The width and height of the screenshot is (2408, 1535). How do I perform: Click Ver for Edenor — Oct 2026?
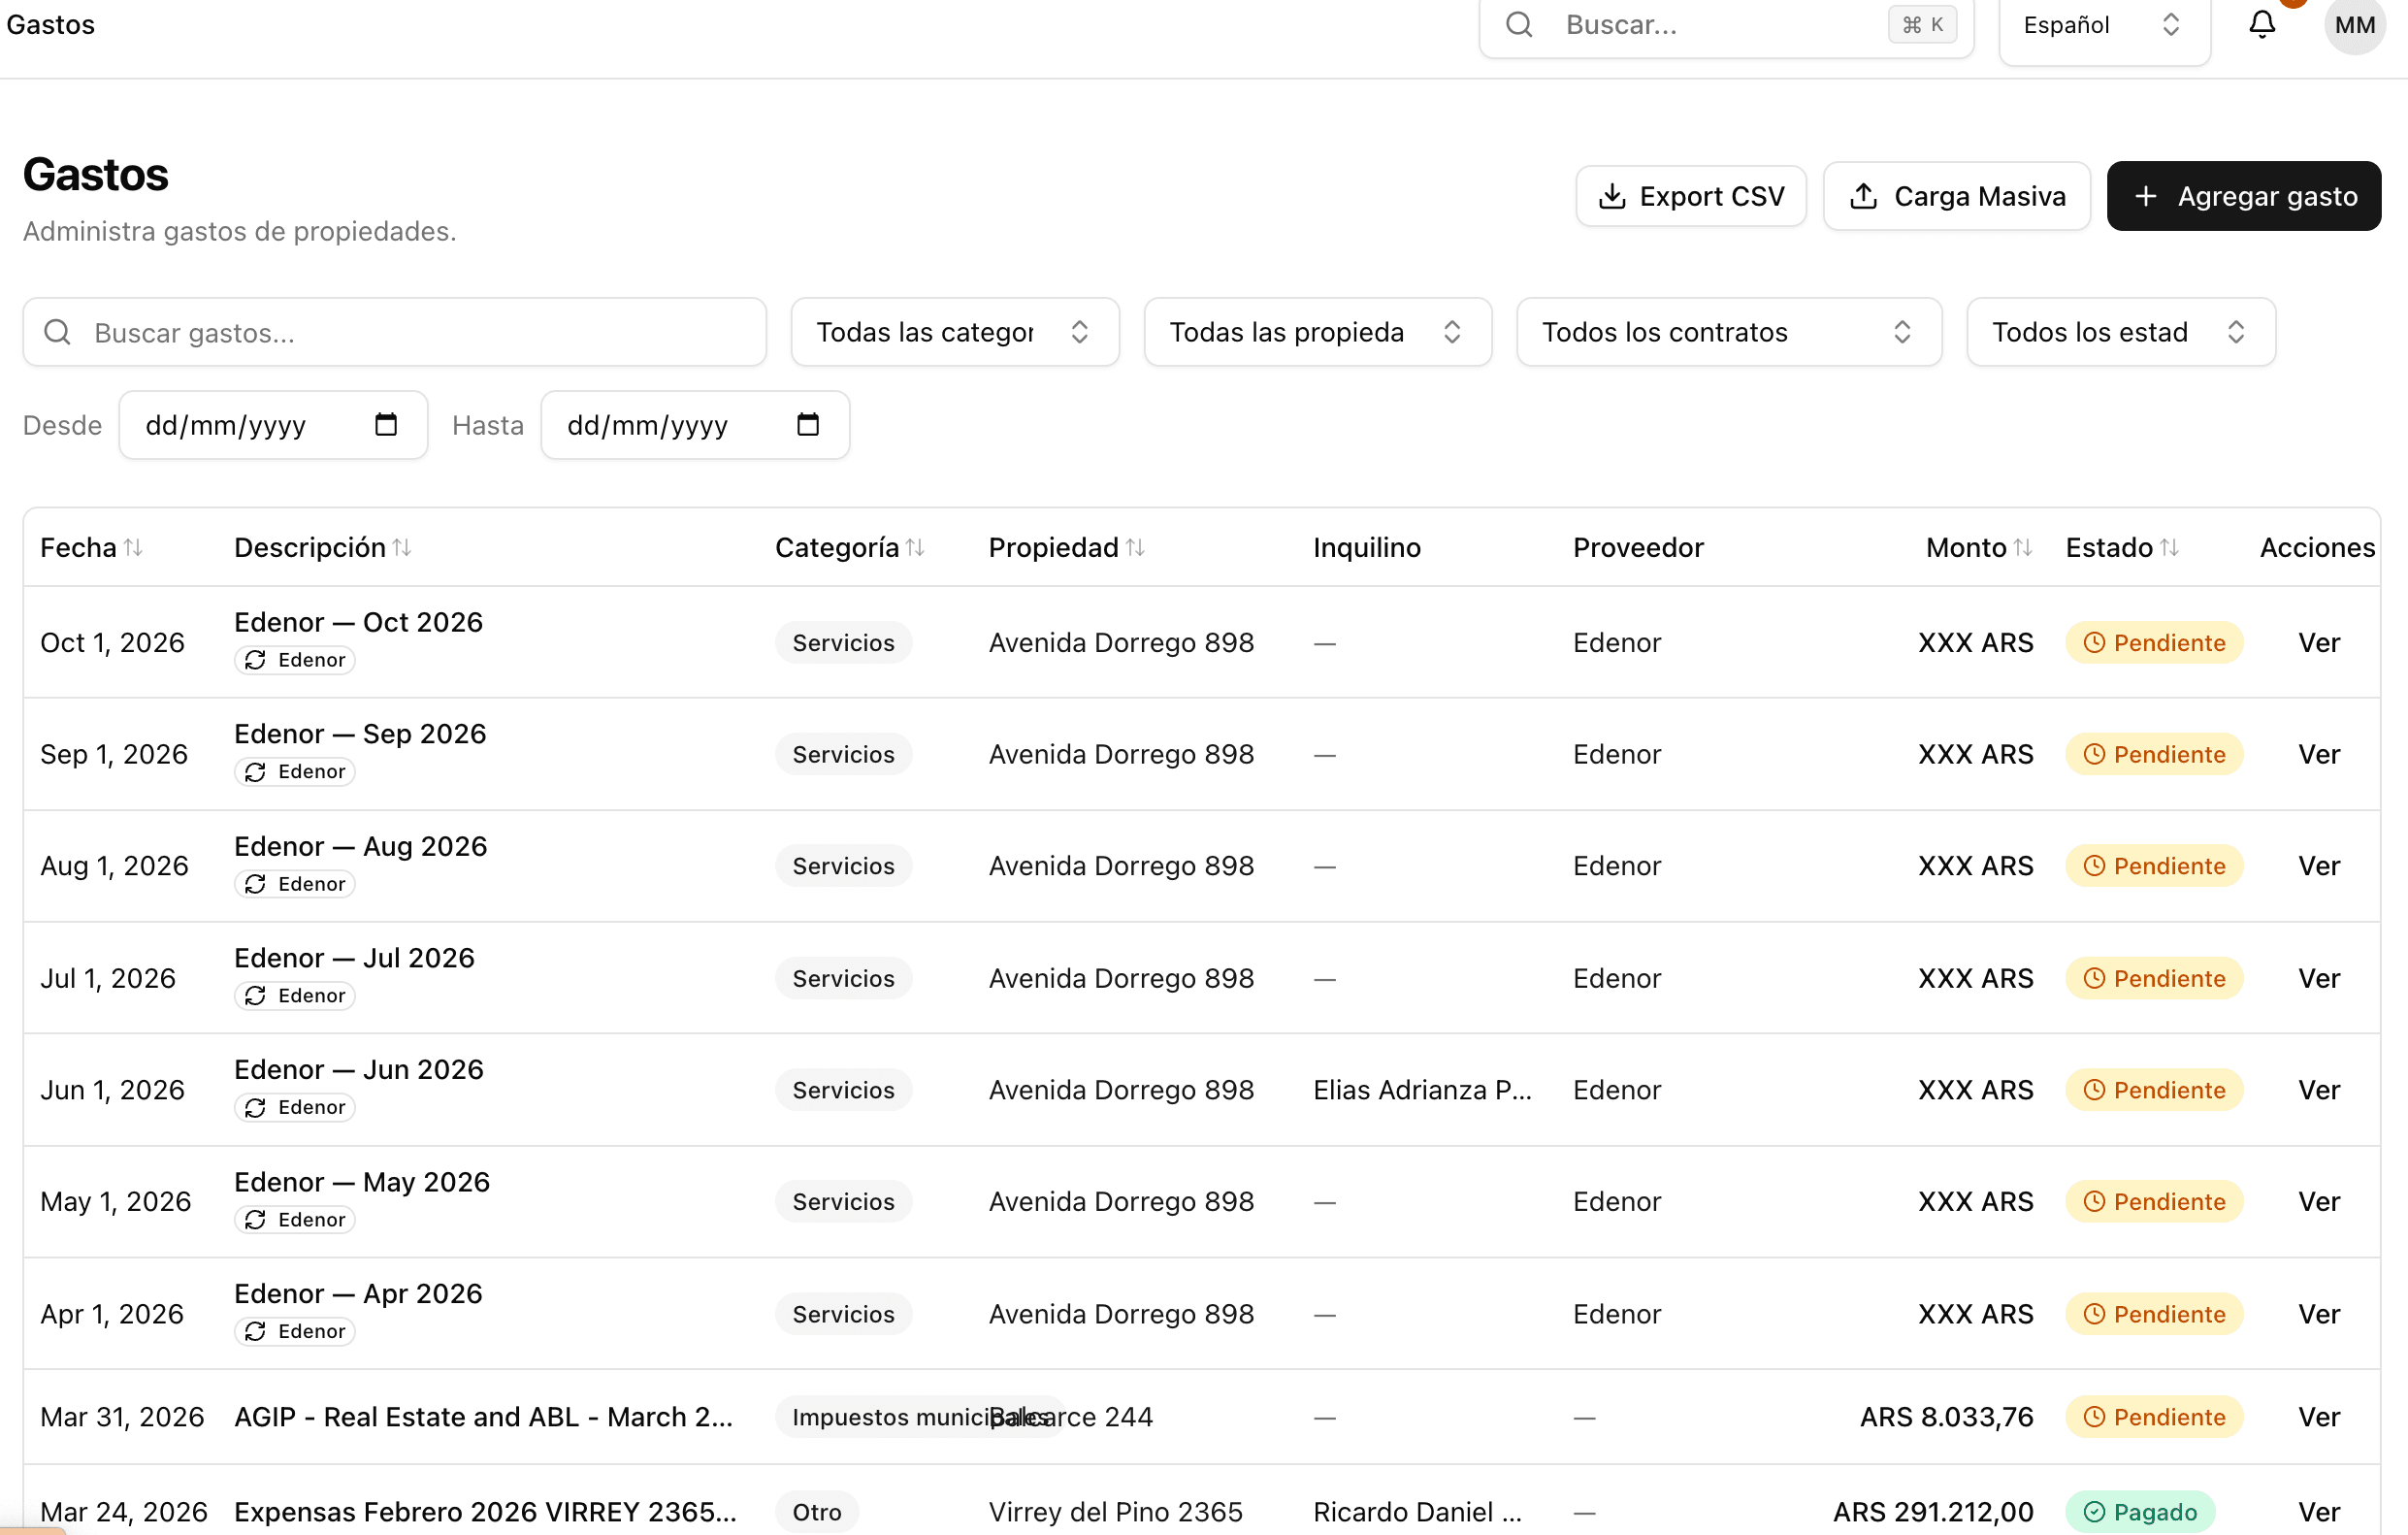point(2318,643)
